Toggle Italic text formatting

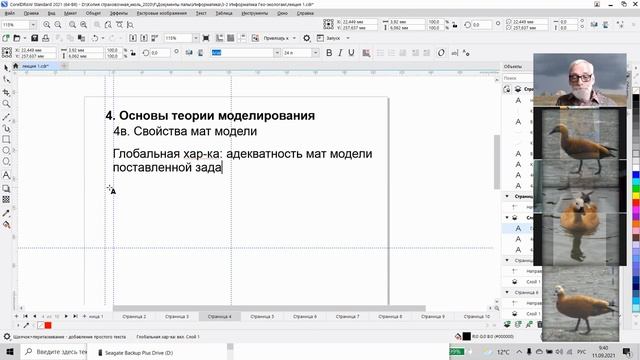[x=340, y=53]
